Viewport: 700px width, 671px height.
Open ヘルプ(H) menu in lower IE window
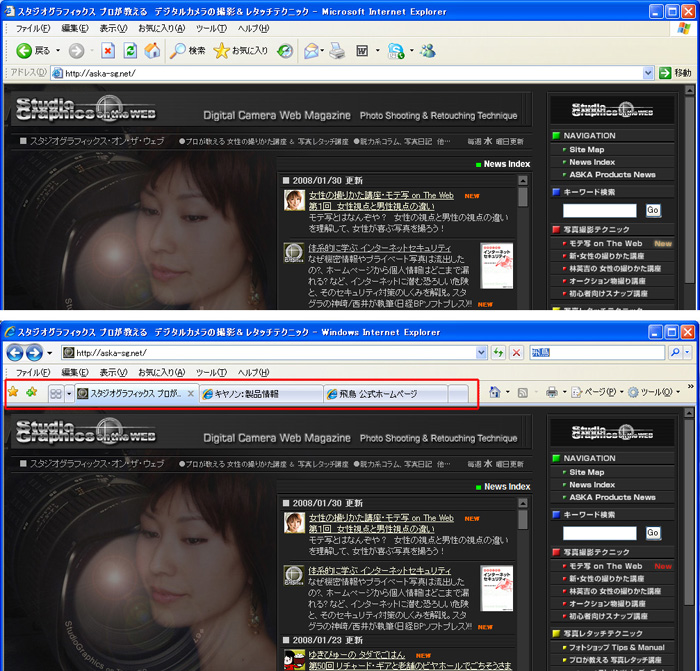(x=253, y=372)
